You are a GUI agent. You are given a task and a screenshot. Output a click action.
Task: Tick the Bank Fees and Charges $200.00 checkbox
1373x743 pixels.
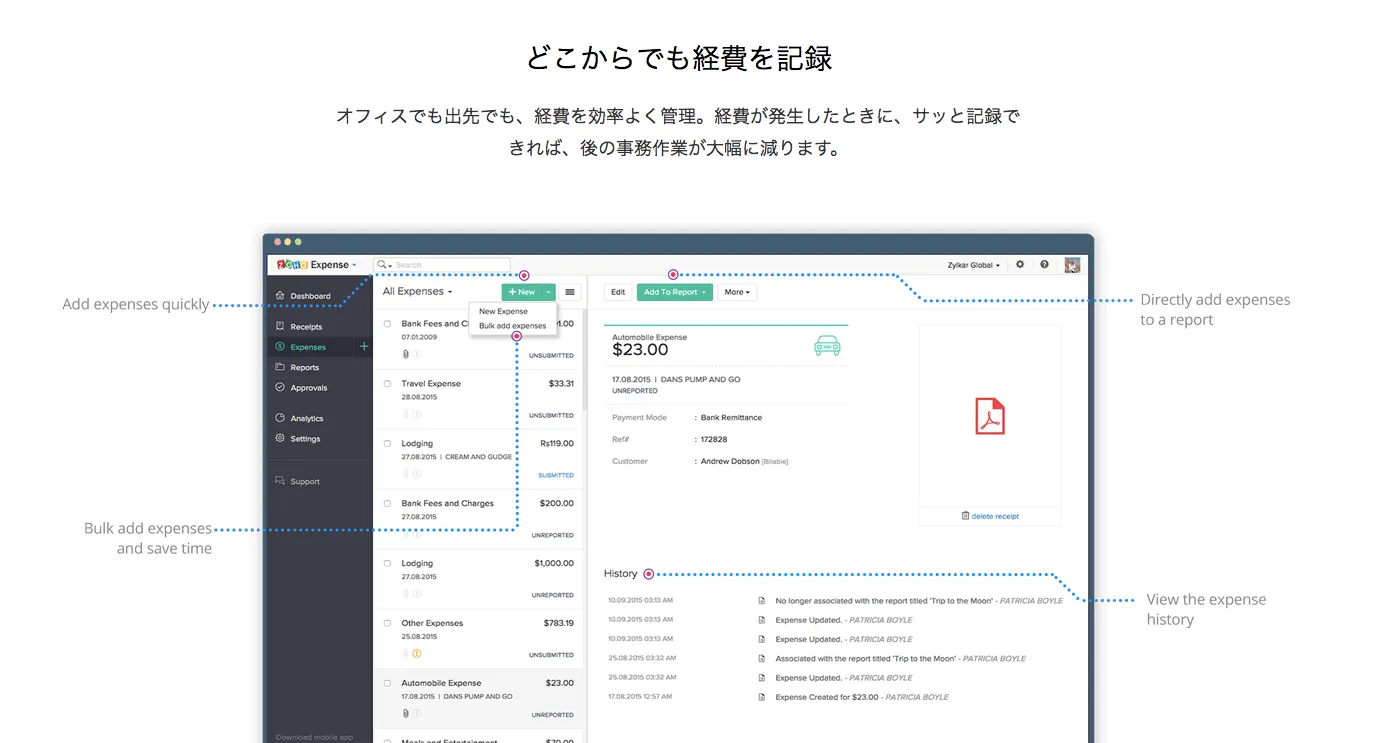tap(387, 504)
